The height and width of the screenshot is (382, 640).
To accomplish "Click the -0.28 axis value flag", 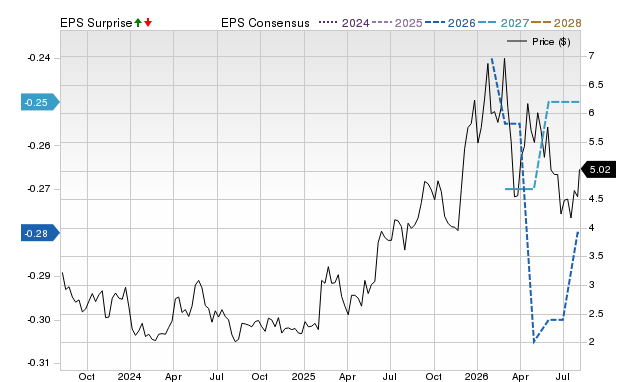I will click(x=40, y=233).
